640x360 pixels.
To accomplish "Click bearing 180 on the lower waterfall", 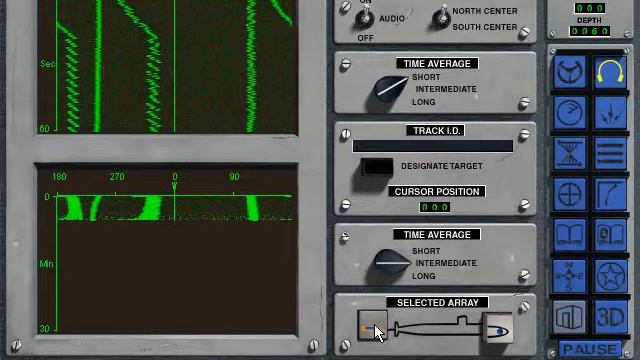I will (x=59, y=177).
